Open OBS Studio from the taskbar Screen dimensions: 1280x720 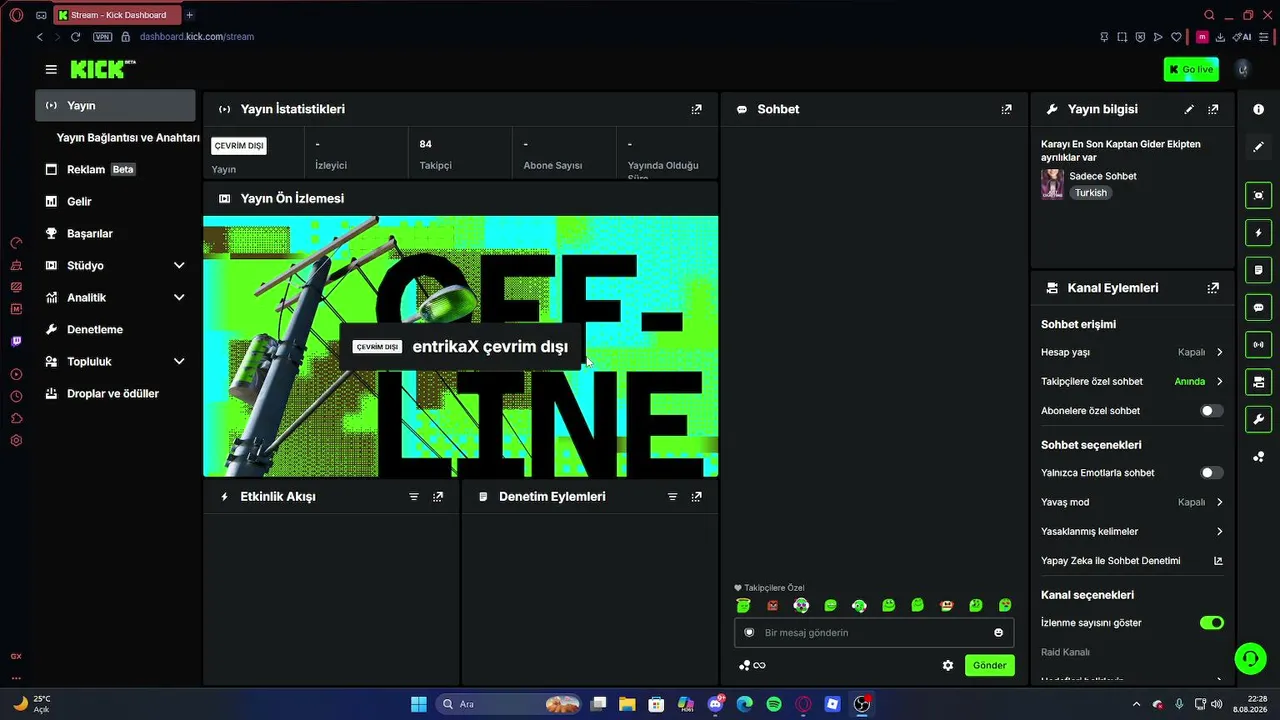[x=861, y=704]
